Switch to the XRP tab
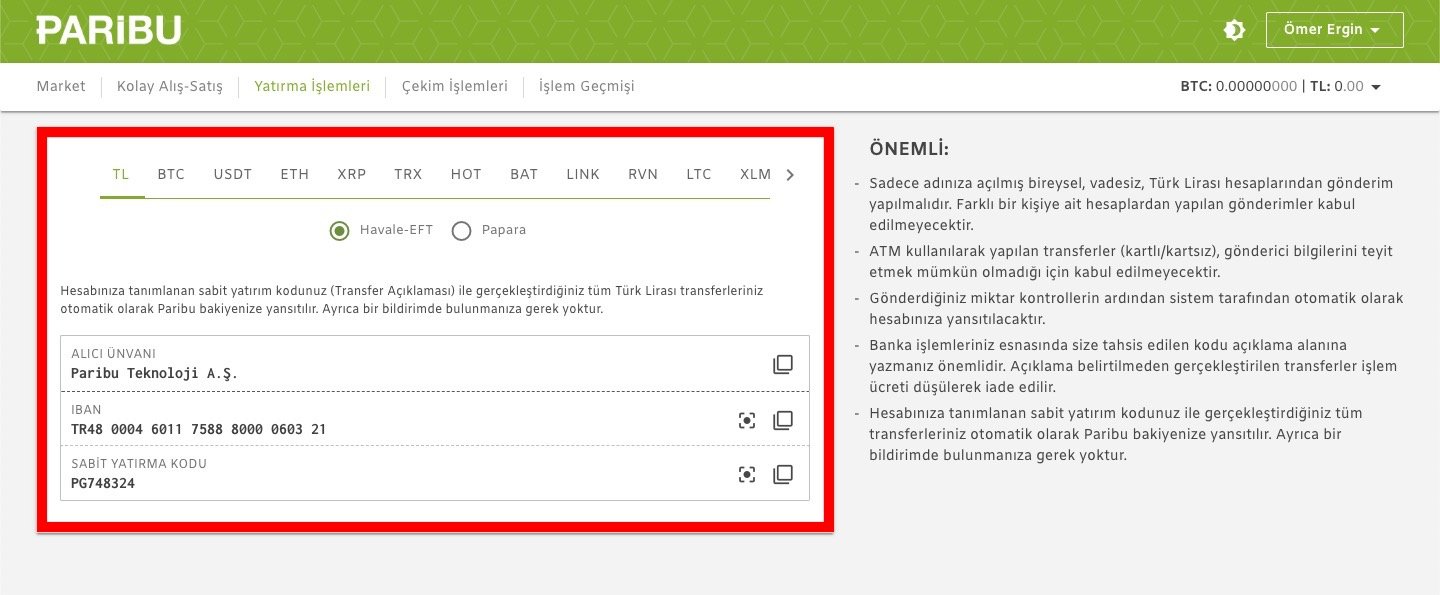 pos(352,174)
